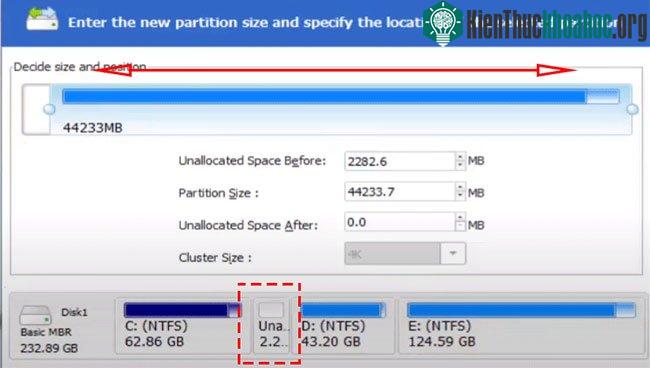The height and width of the screenshot is (368, 650).
Task: Click the 44233MB size label
Action: point(93,128)
